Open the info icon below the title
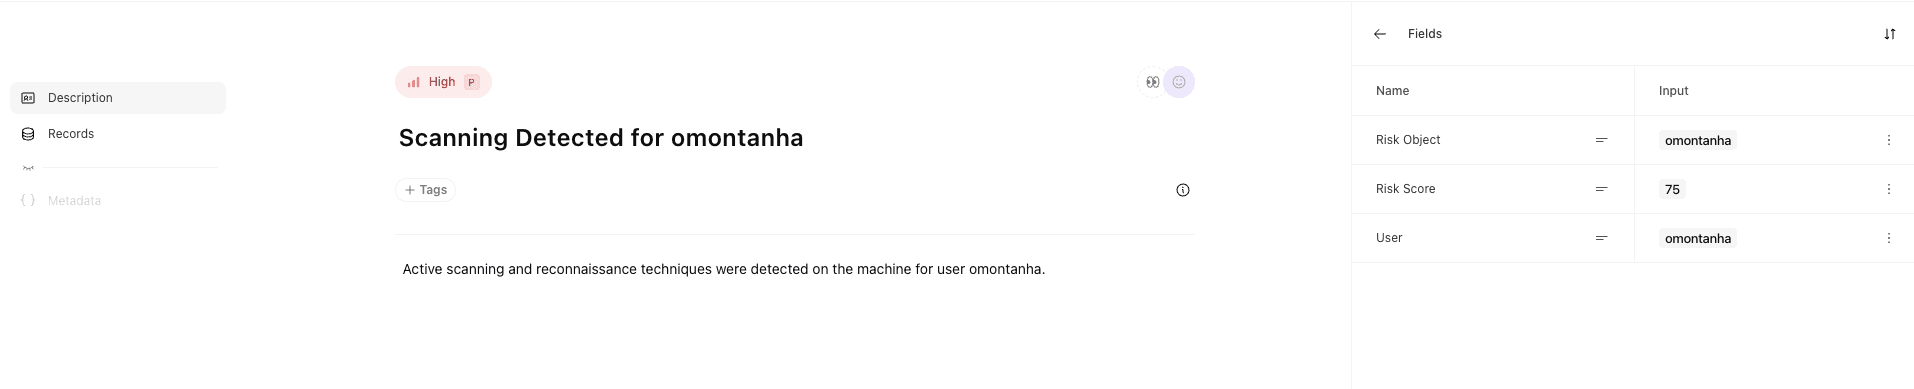The width and height of the screenshot is (1914, 389). (1183, 190)
